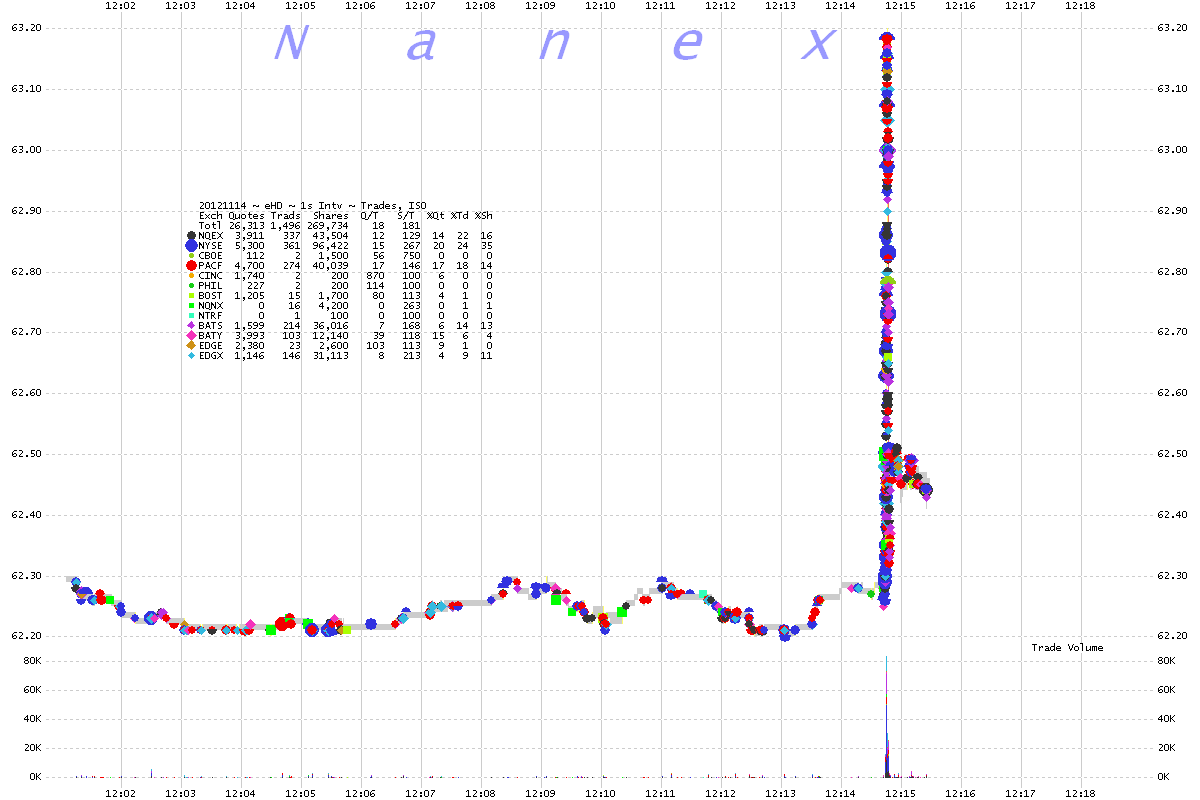Click NYSE shares value '96,422'
Screen dimensions: 1200x800
331,246
